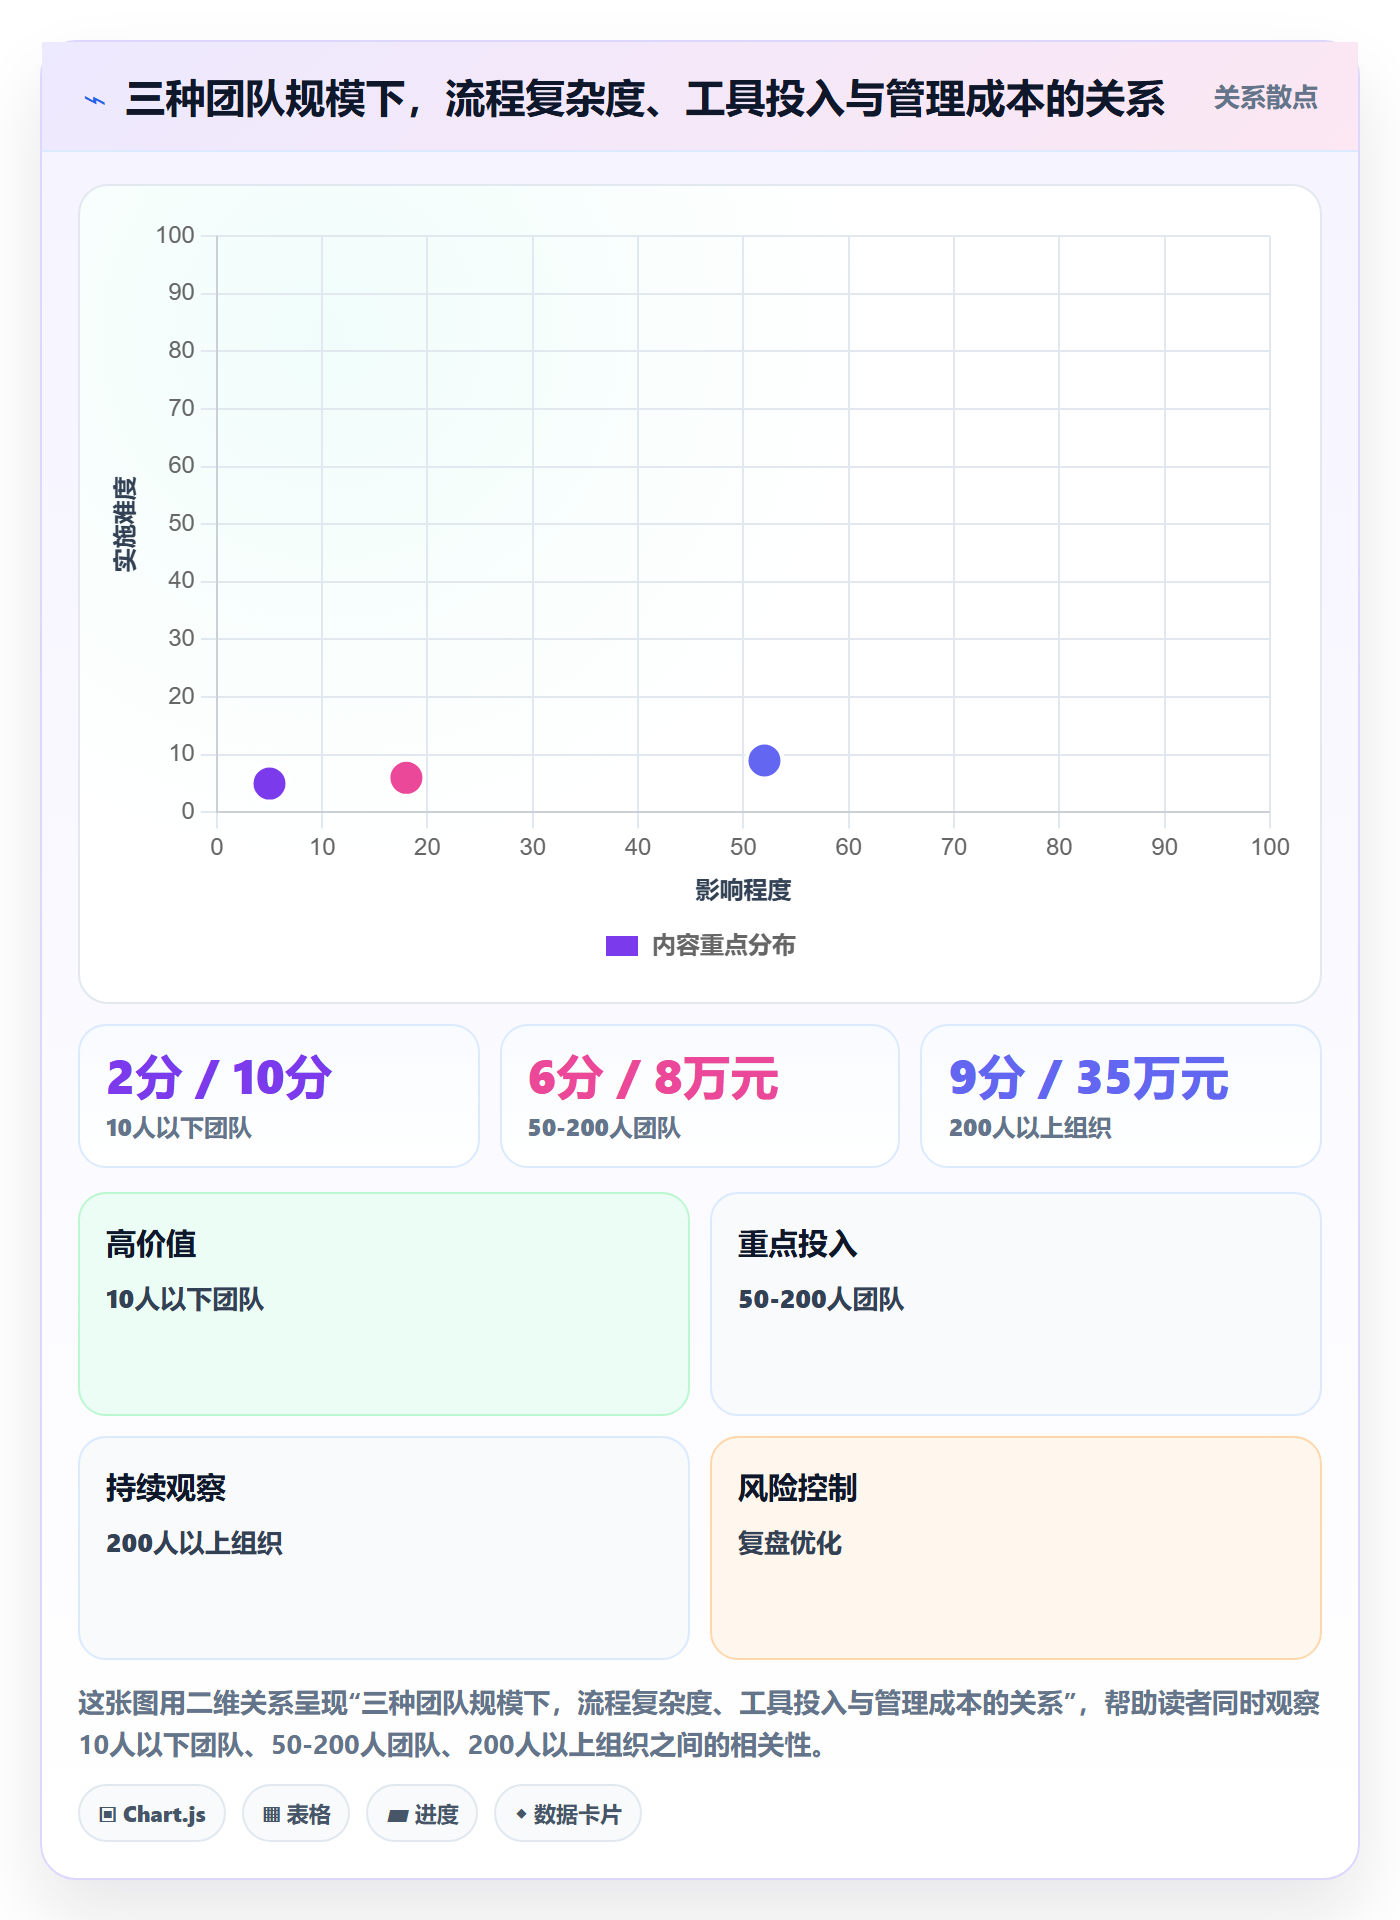The height and width of the screenshot is (1920, 1400).
Task: Open the 高价值 quadrant card
Action: point(384,1304)
